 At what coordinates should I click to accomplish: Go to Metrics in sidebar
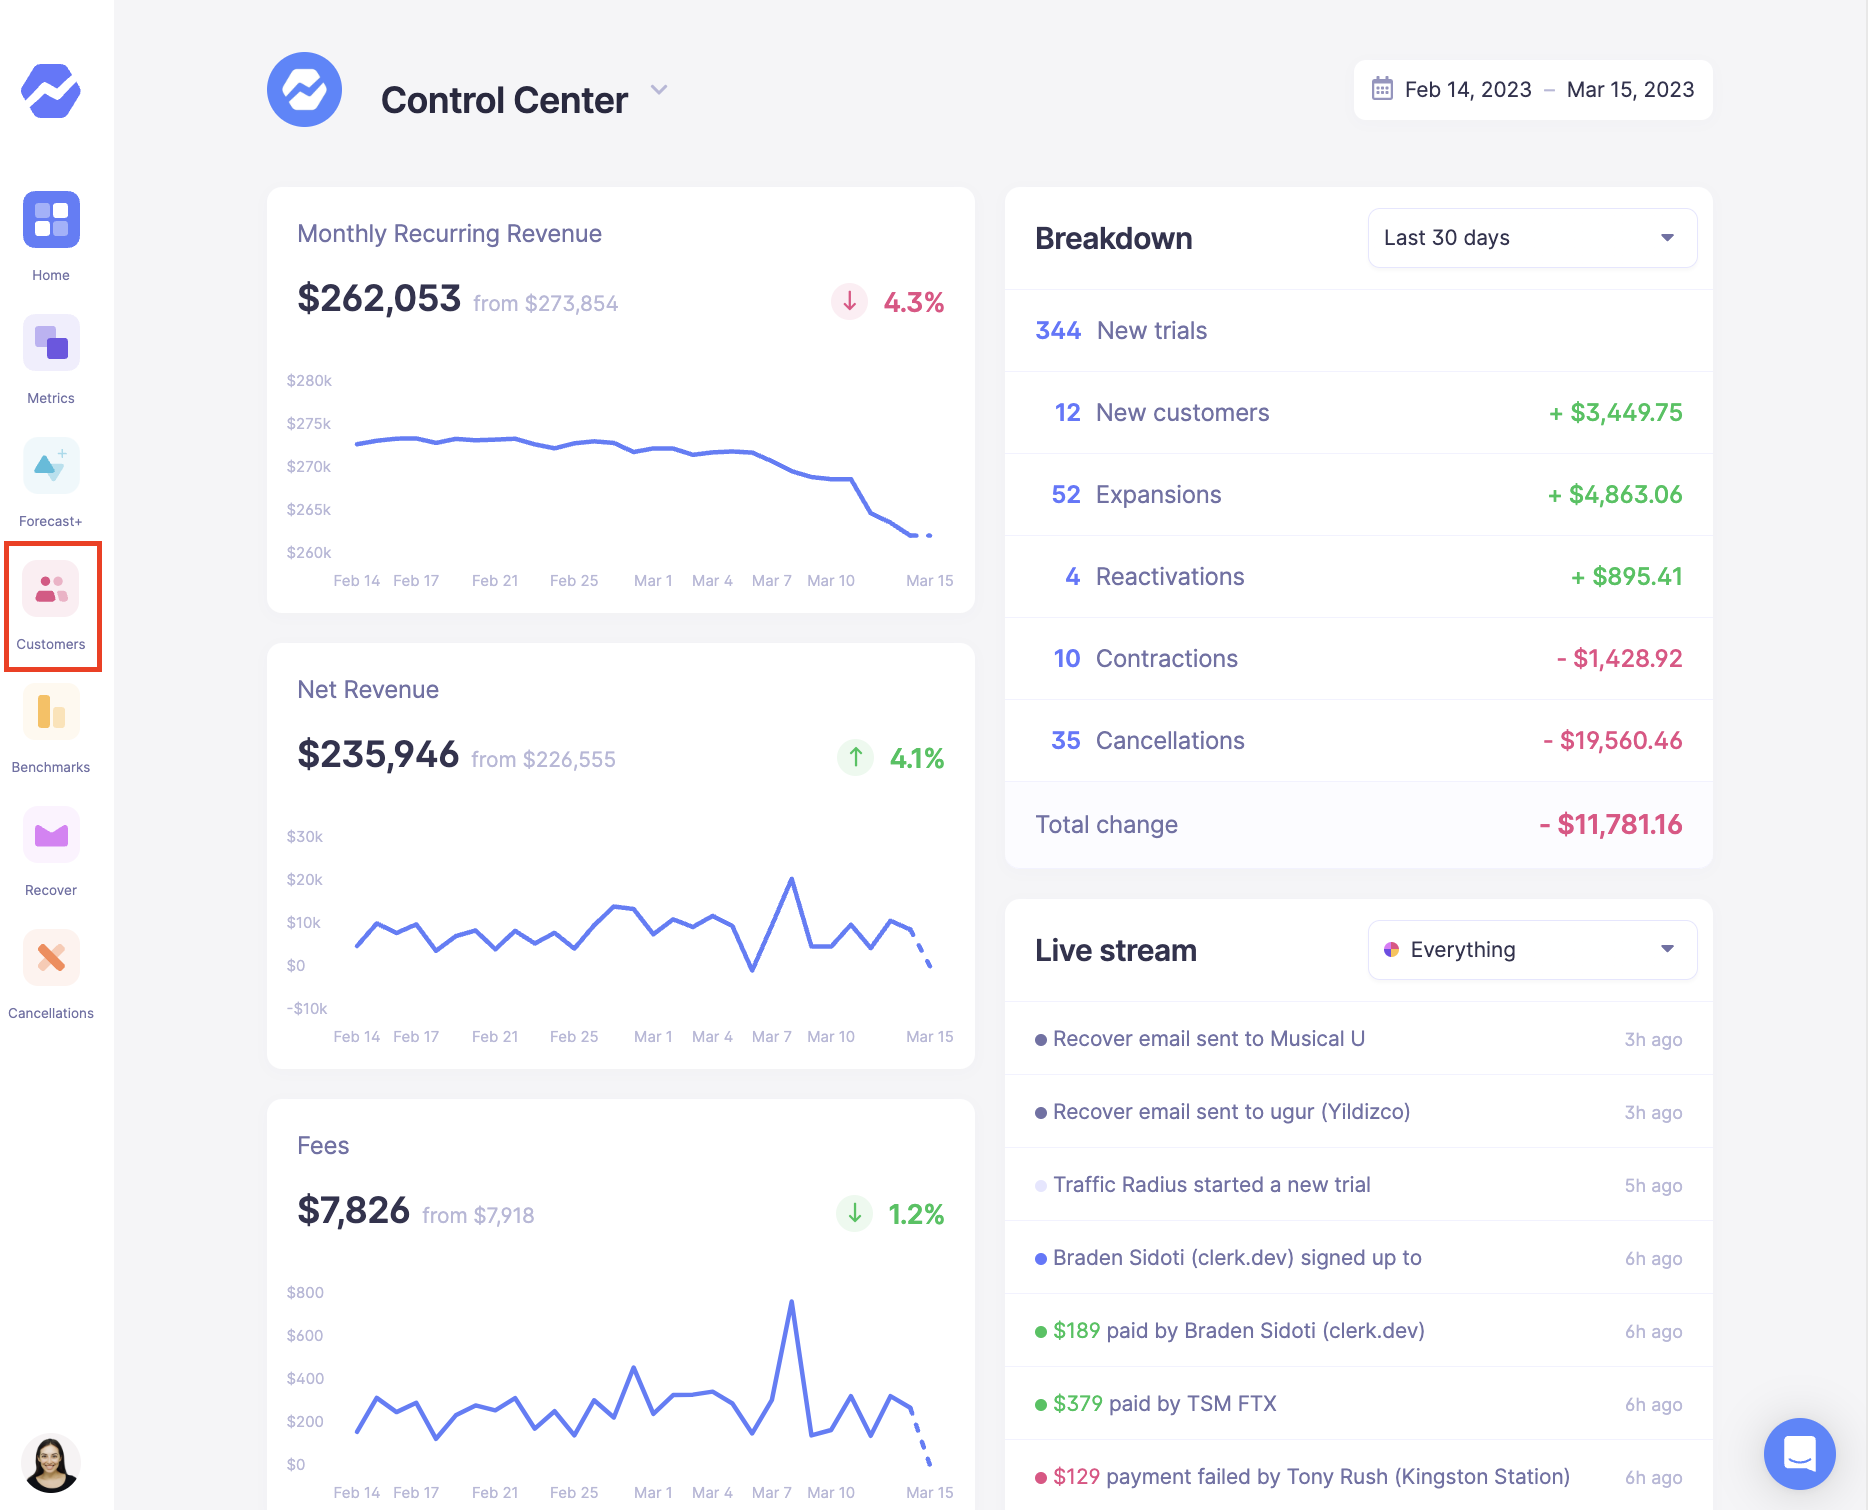(x=51, y=343)
